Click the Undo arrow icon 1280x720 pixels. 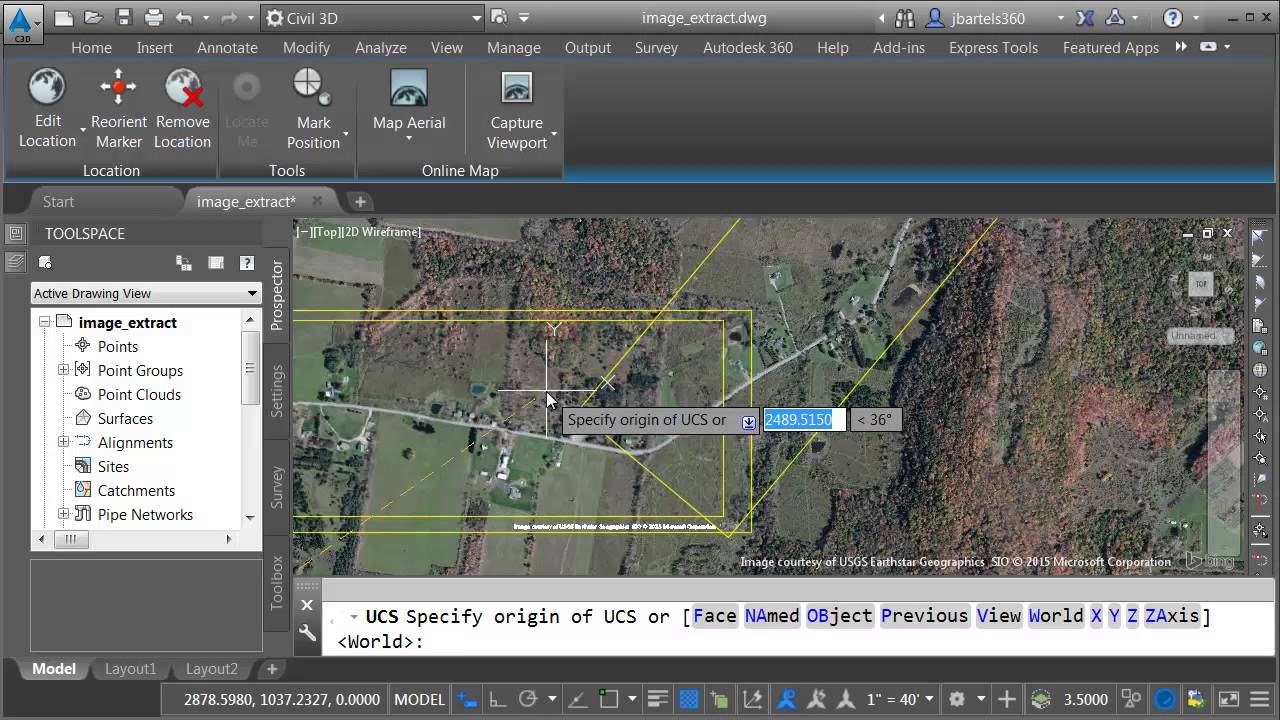pos(183,18)
